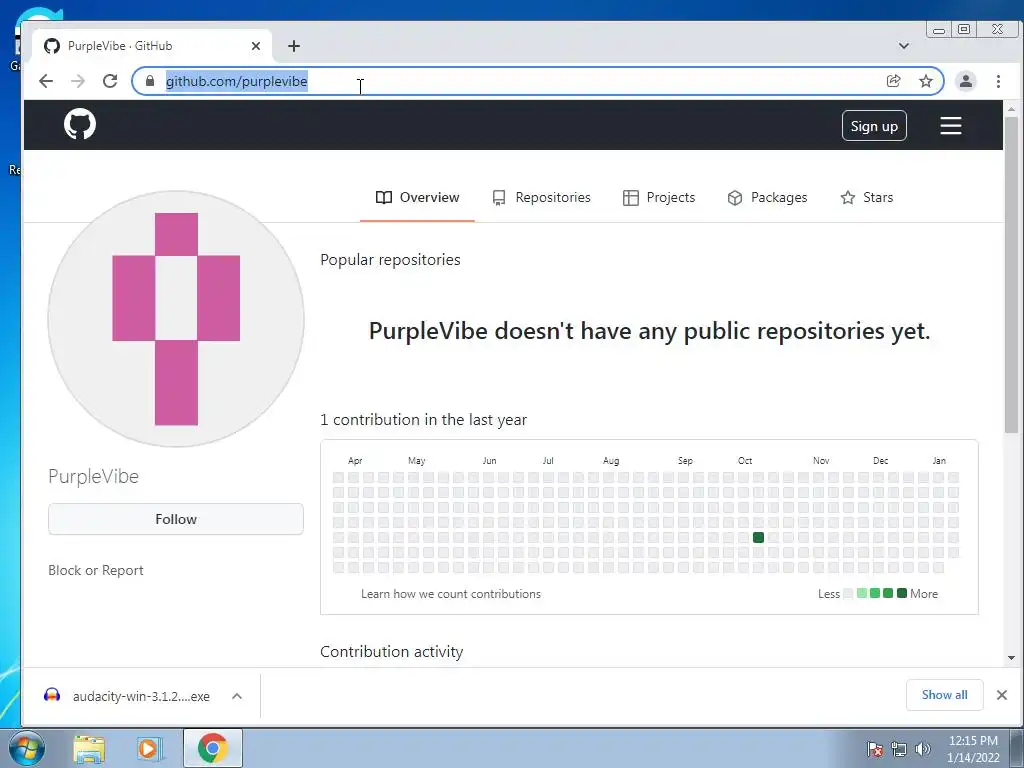This screenshot has width=1024, height=768.
Task: Open Learn how we count contributions link
Action: coord(451,594)
